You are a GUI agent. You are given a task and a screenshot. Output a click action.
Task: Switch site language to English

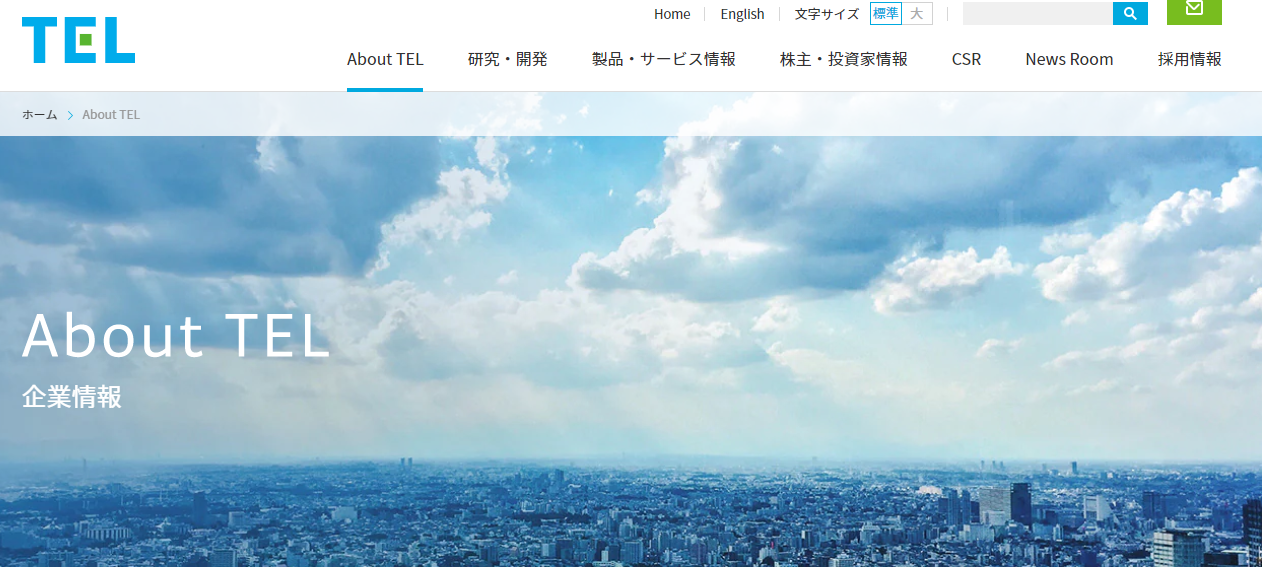[742, 14]
